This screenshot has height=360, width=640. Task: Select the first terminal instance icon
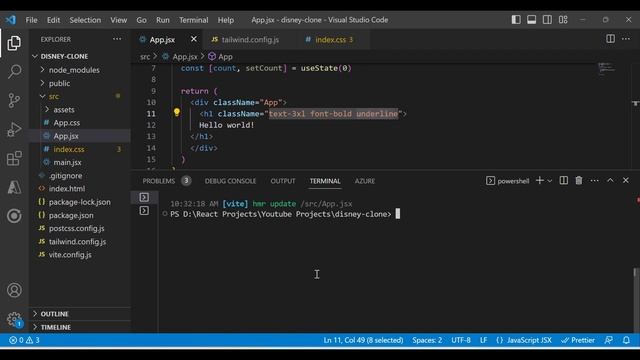click(144, 197)
